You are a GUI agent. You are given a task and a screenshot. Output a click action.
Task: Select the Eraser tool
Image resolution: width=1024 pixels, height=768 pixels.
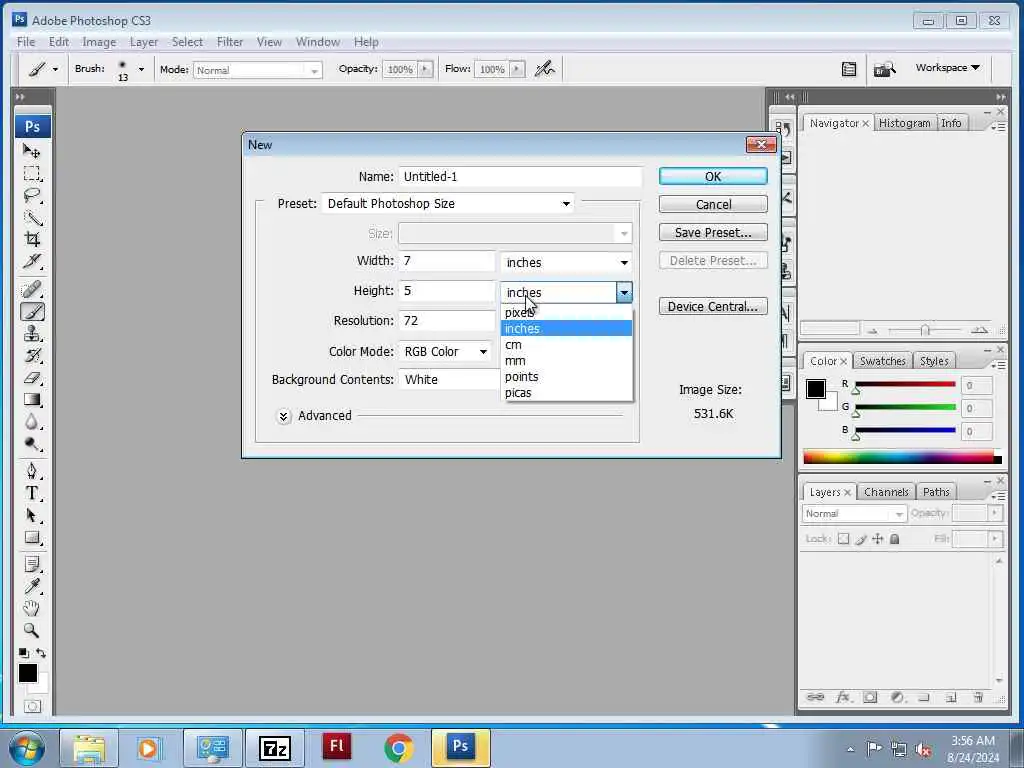(31, 378)
